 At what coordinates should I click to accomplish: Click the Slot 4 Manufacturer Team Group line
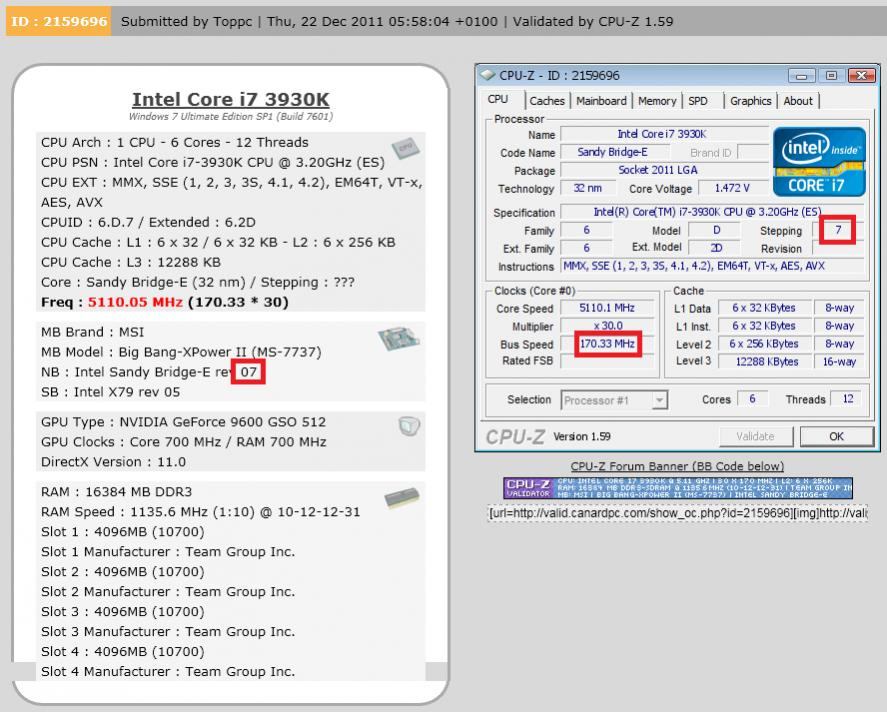pos(168,671)
